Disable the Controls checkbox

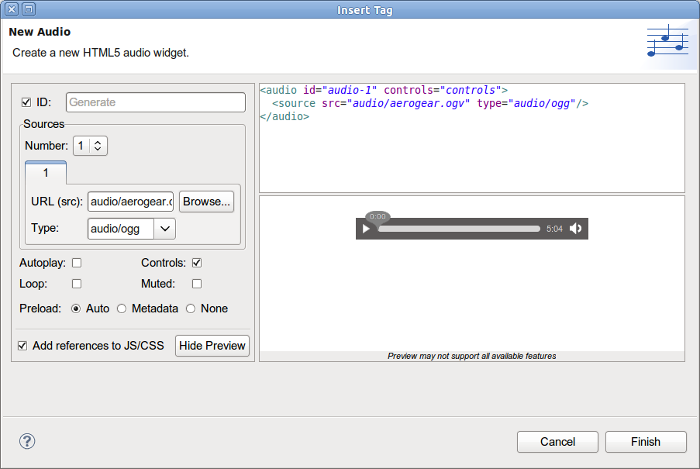pyautogui.click(x=197, y=263)
